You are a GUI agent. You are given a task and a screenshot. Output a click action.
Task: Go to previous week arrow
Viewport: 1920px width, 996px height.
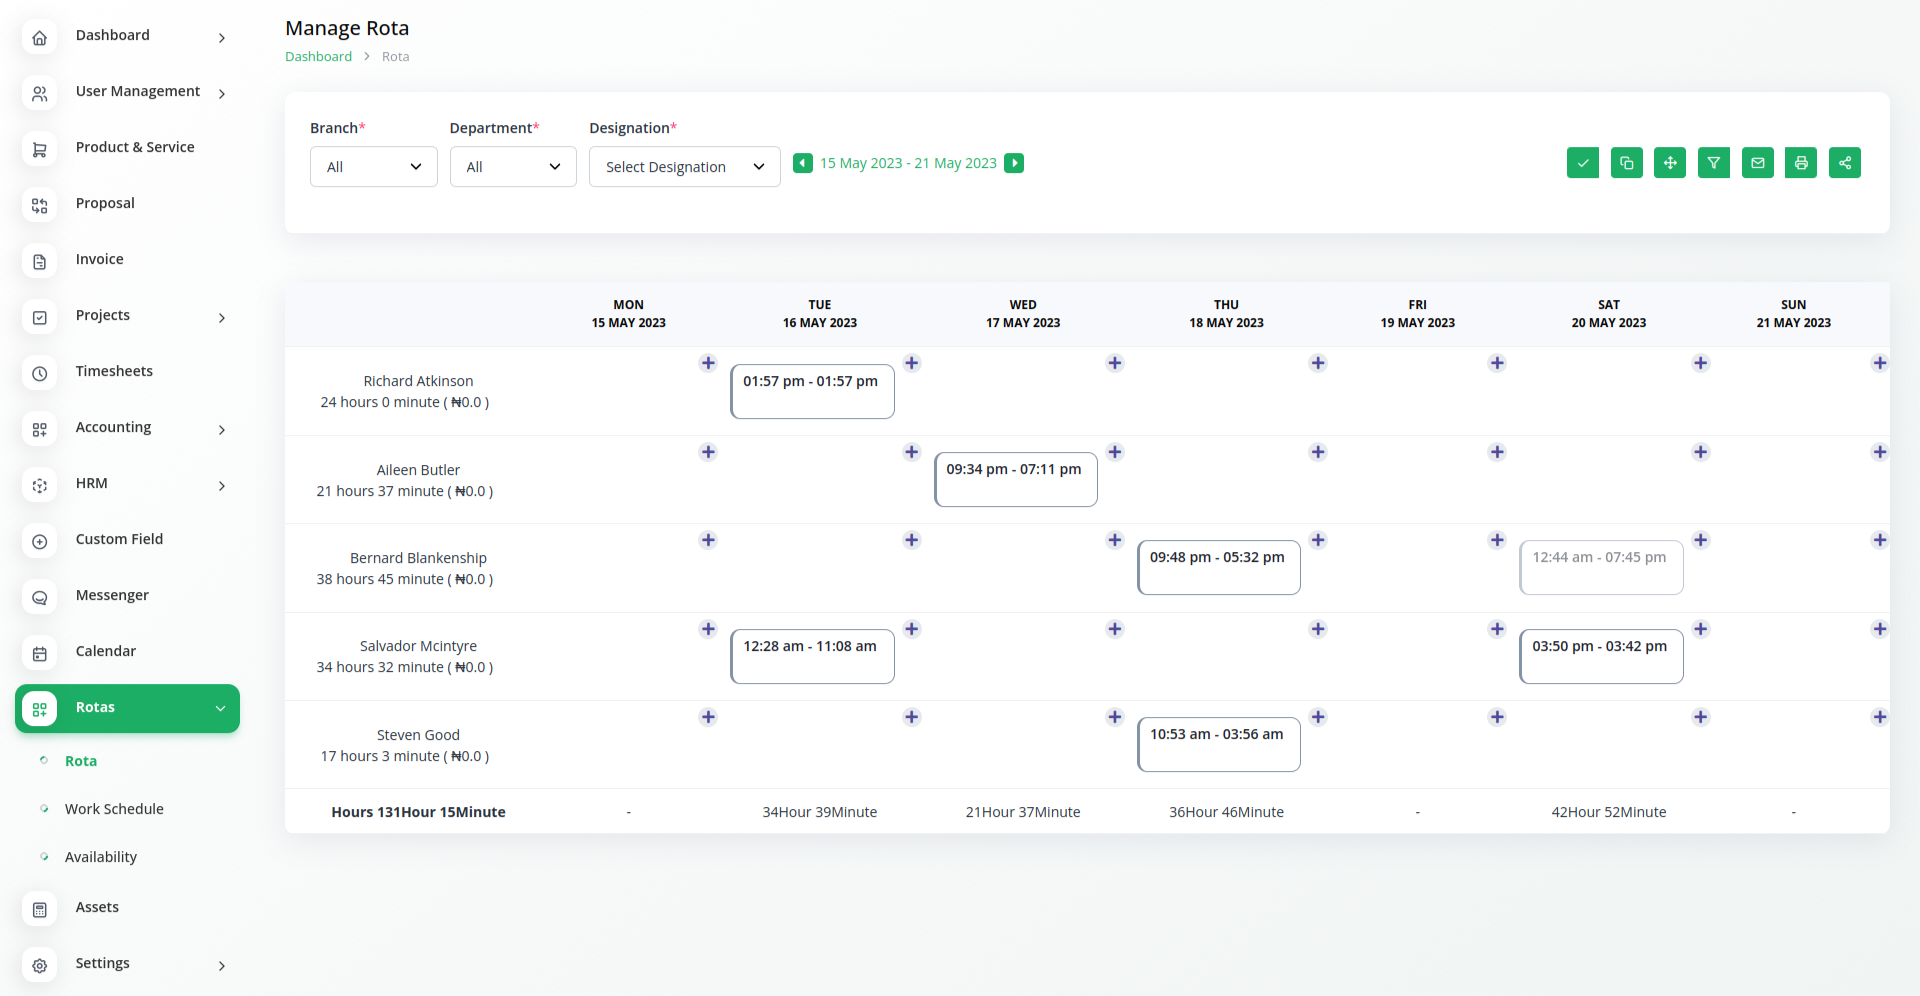[x=803, y=163]
